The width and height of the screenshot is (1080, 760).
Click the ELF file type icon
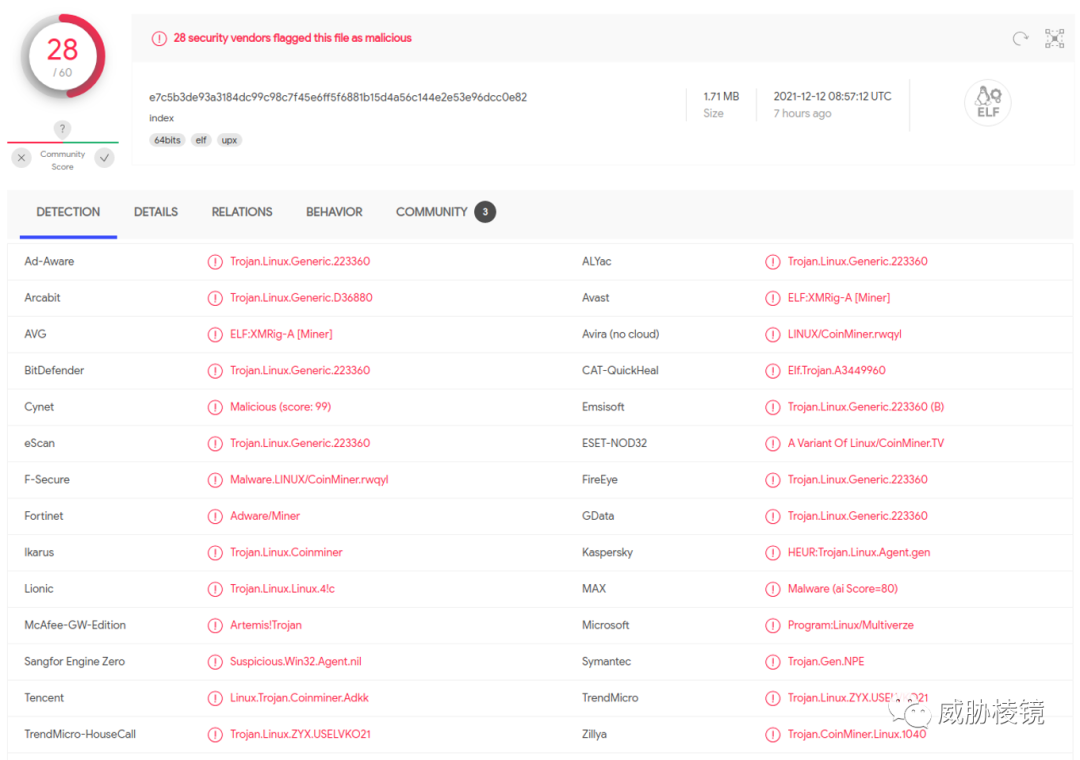pos(988,103)
